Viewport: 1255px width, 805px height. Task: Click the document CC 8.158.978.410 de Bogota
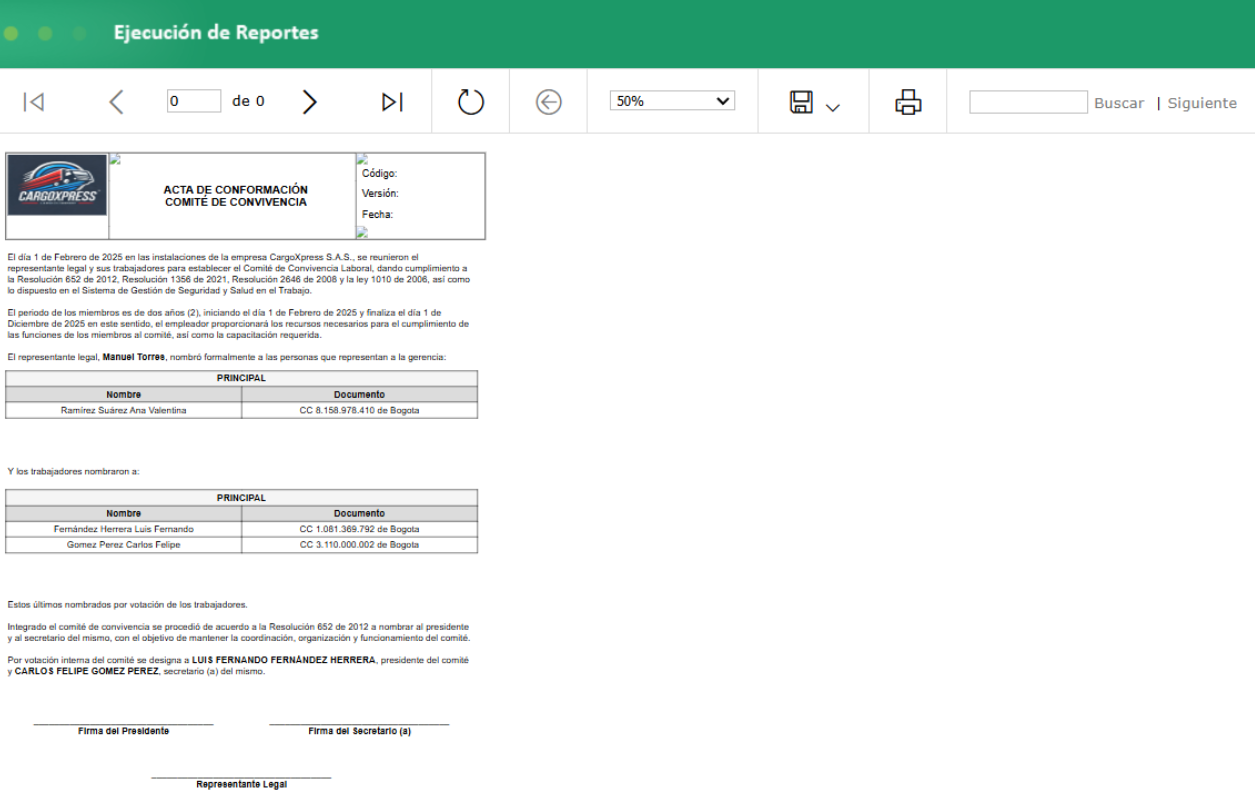point(360,410)
